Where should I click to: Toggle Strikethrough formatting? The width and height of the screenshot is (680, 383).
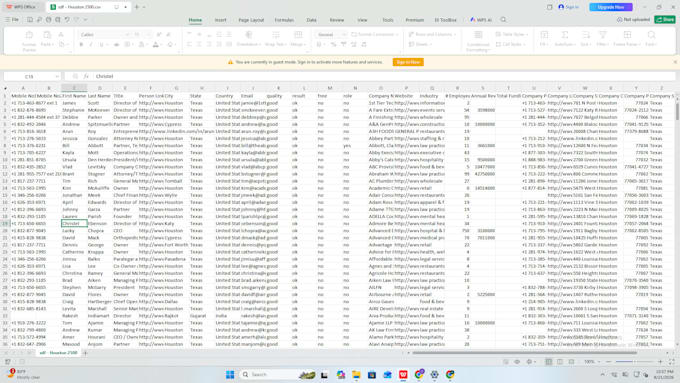pos(116,45)
